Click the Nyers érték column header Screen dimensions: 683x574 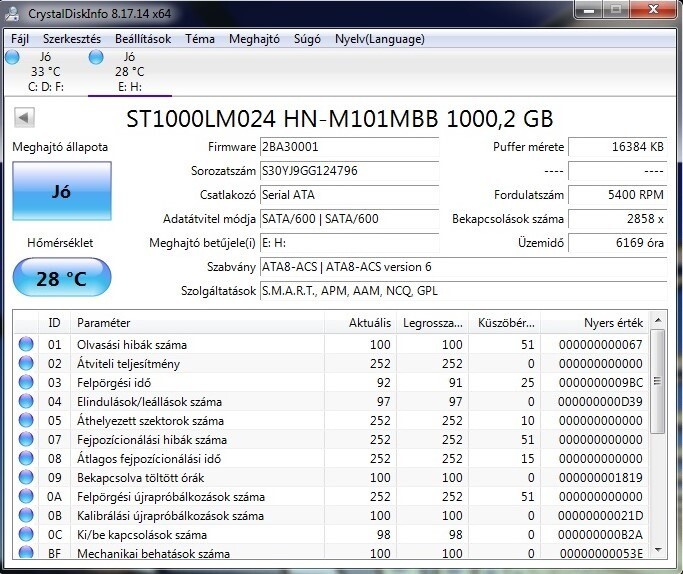(595, 323)
